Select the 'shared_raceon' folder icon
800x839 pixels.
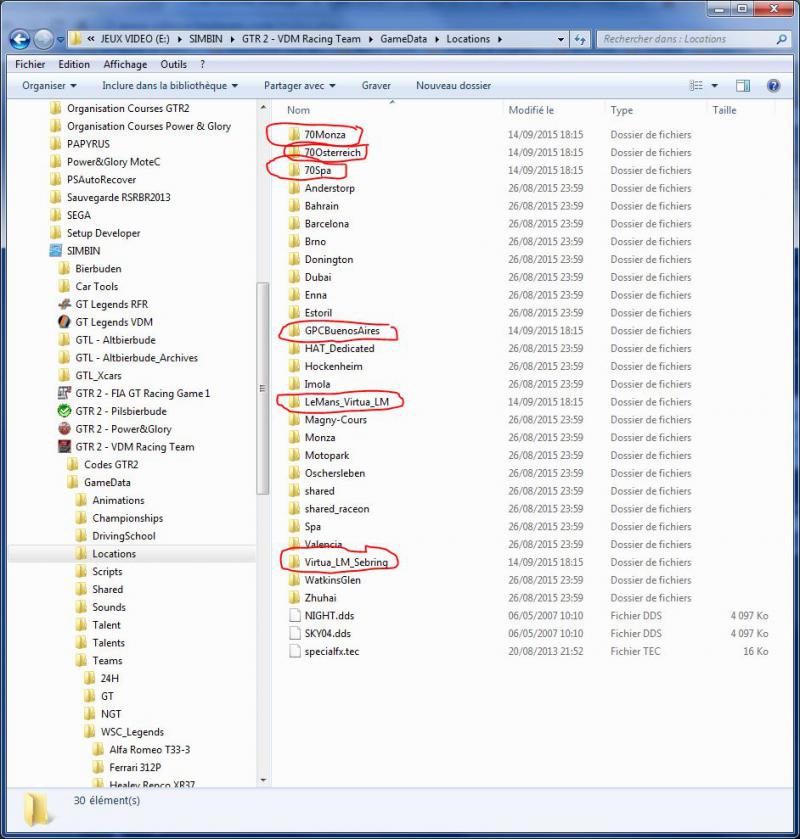[x=294, y=508]
